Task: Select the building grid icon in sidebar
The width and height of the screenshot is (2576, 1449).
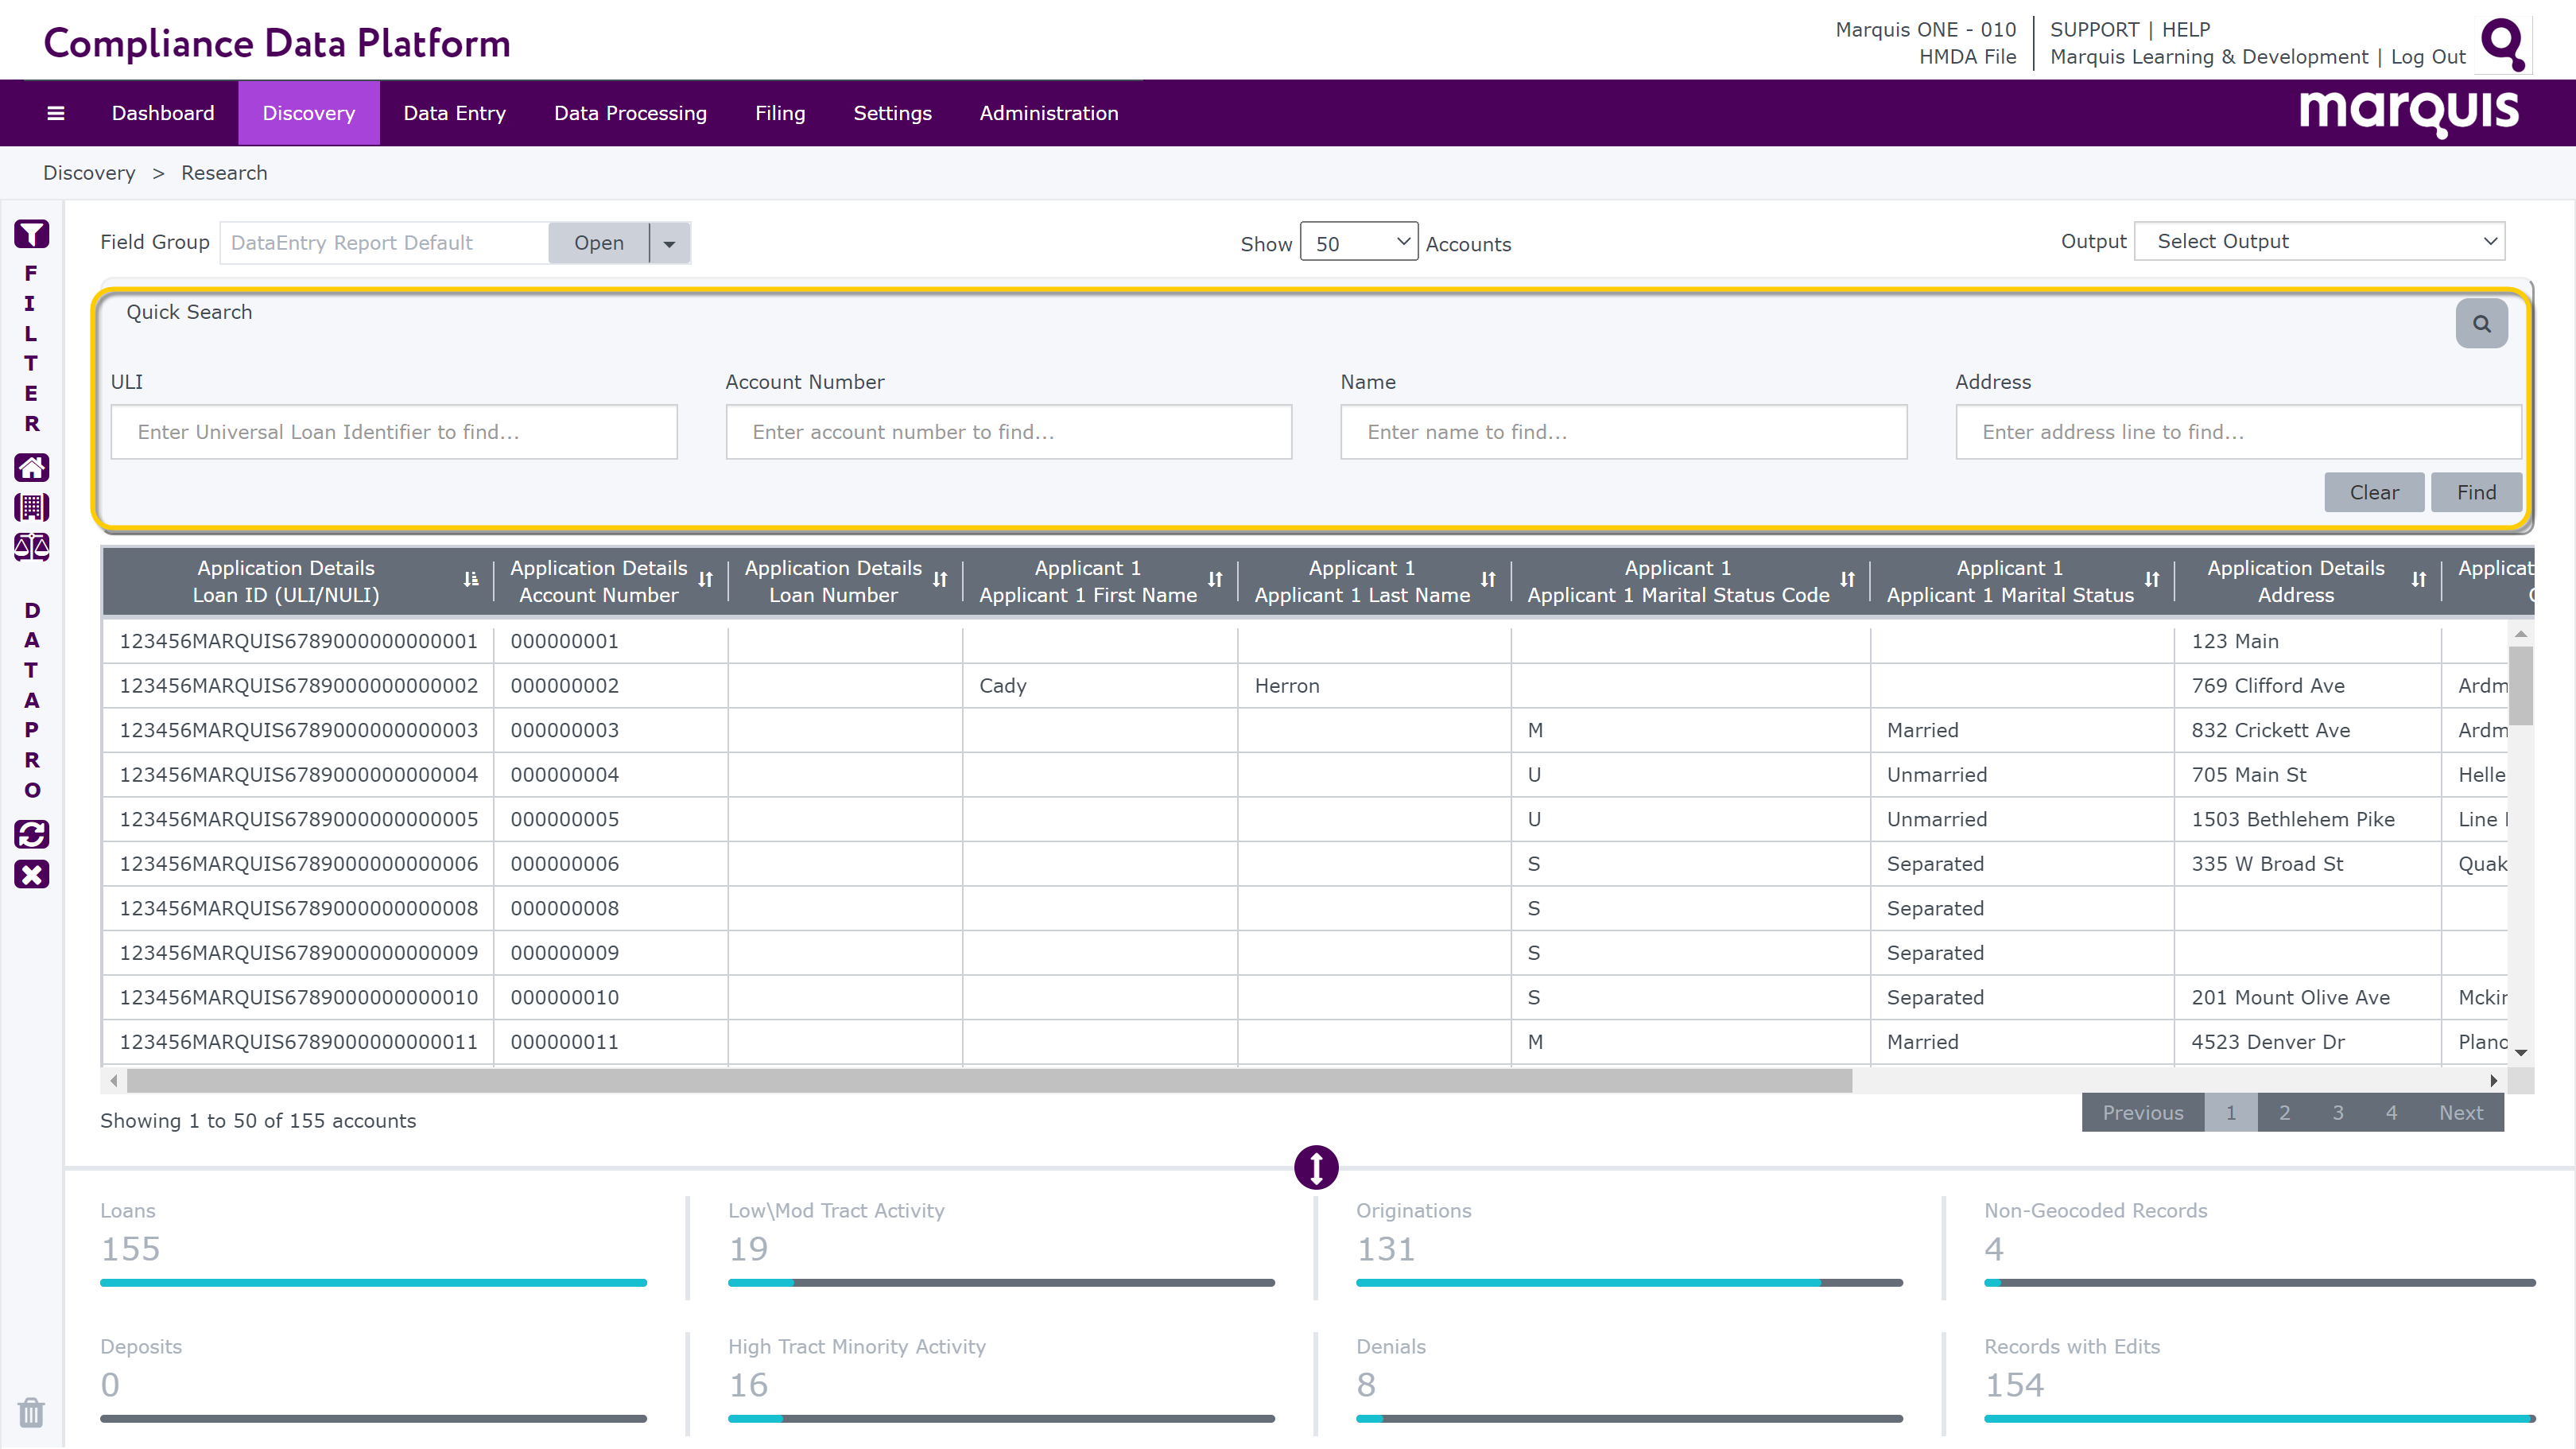Action: point(31,507)
